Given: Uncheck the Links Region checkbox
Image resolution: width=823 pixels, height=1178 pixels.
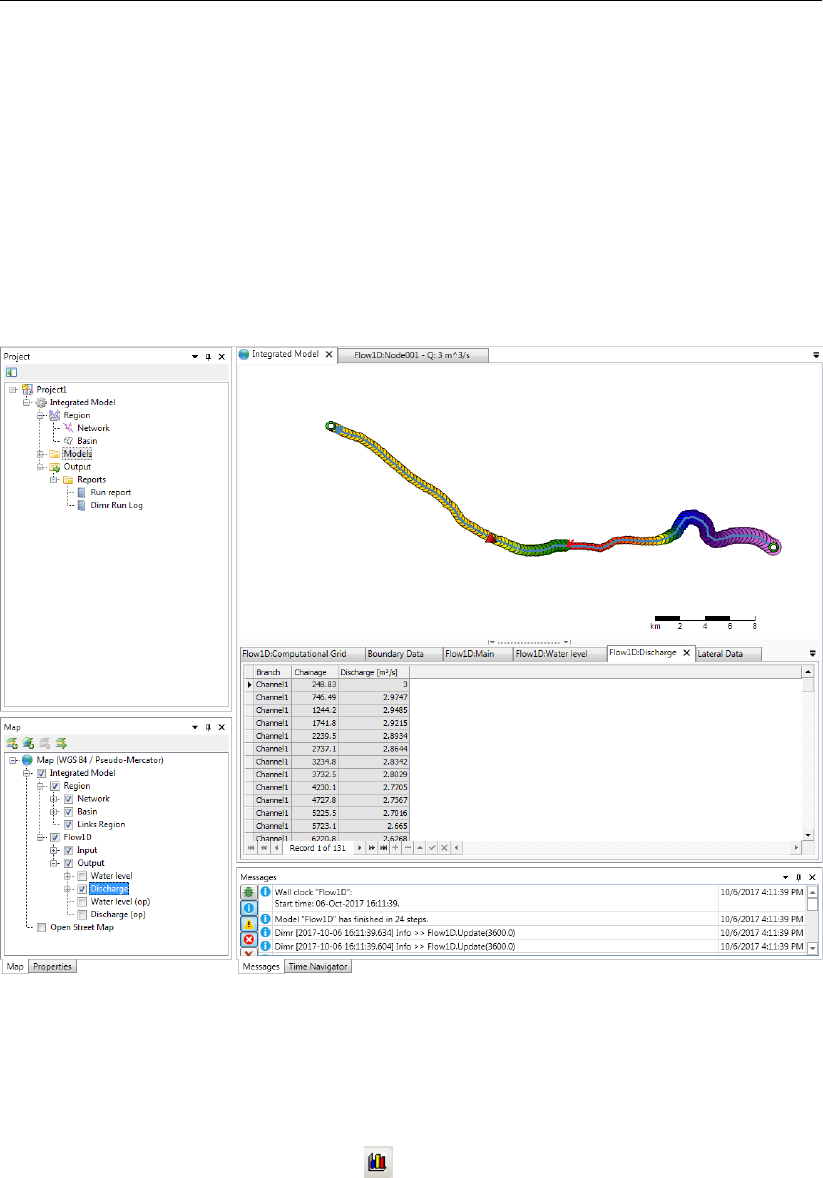Looking at the screenshot, I should [x=68, y=824].
